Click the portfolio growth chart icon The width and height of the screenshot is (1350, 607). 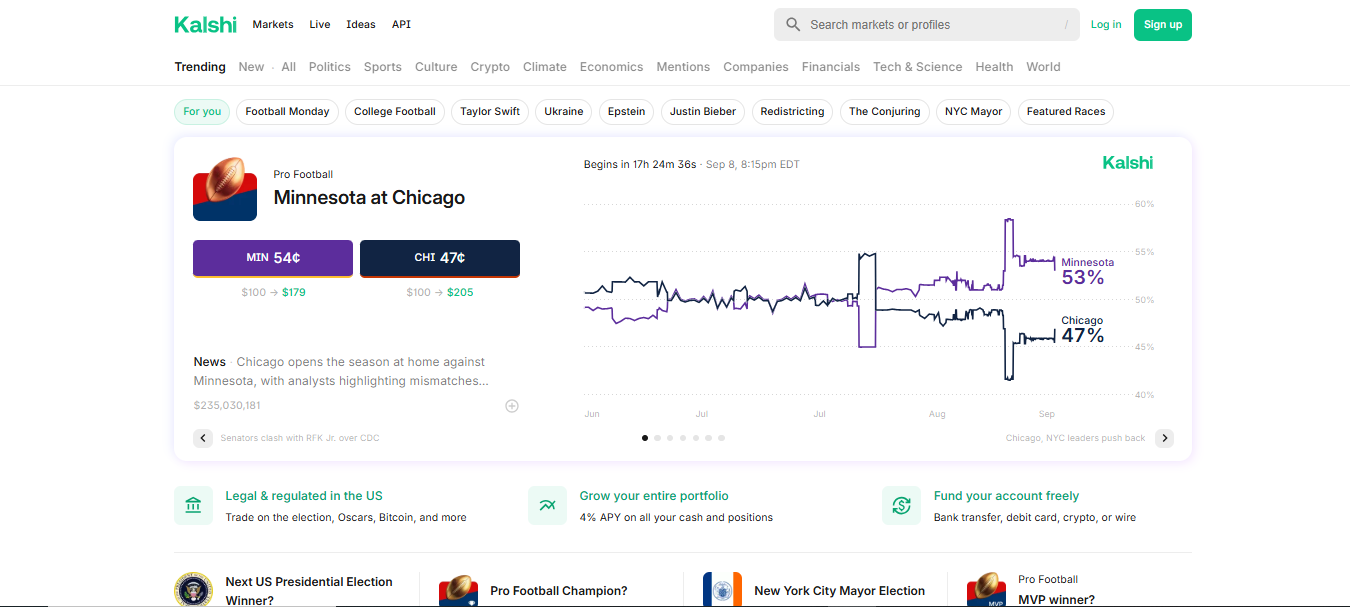(x=547, y=506)
